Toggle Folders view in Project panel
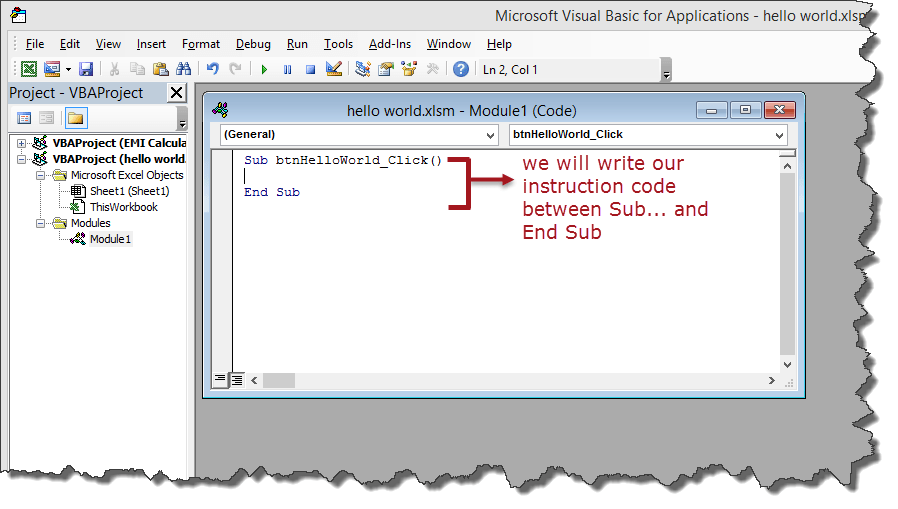Screen dimensions: 898x509 76,118
